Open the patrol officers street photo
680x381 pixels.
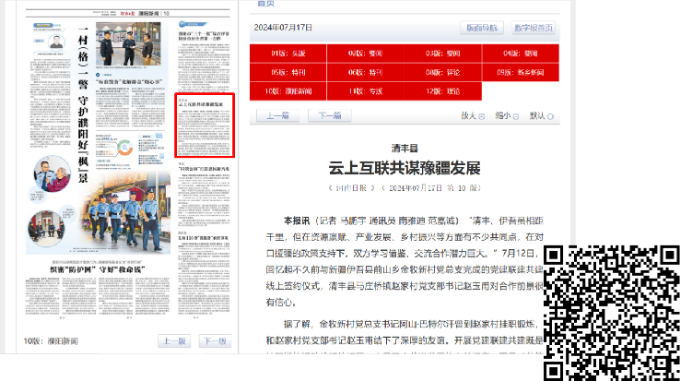(x=126, y=212)
